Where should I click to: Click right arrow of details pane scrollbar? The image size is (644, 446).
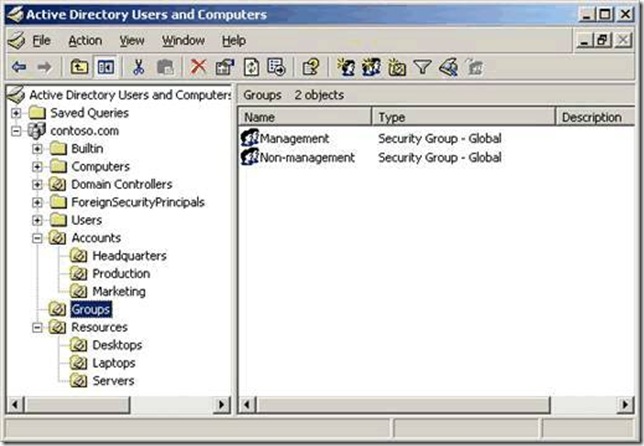[x=626, y=405]
